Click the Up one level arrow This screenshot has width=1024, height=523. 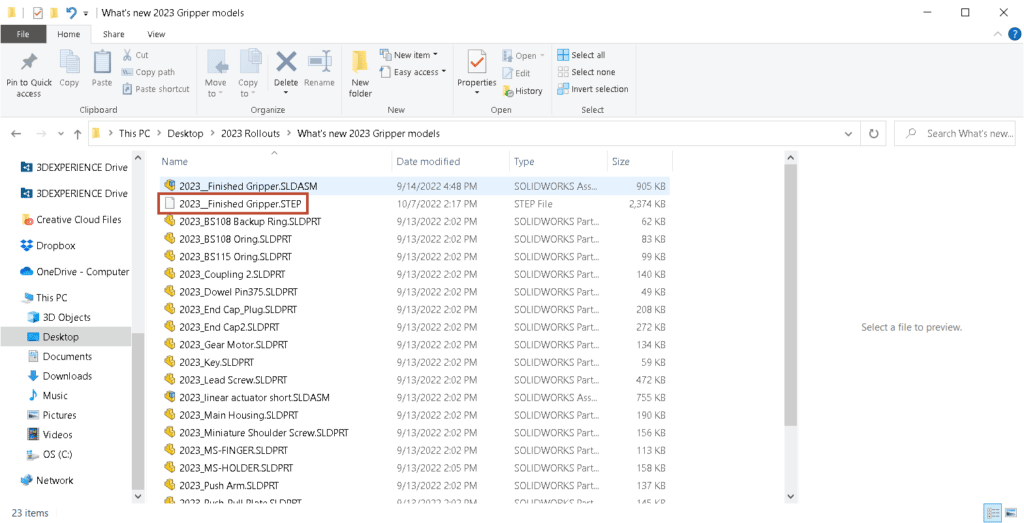click(x=77, y=134)
